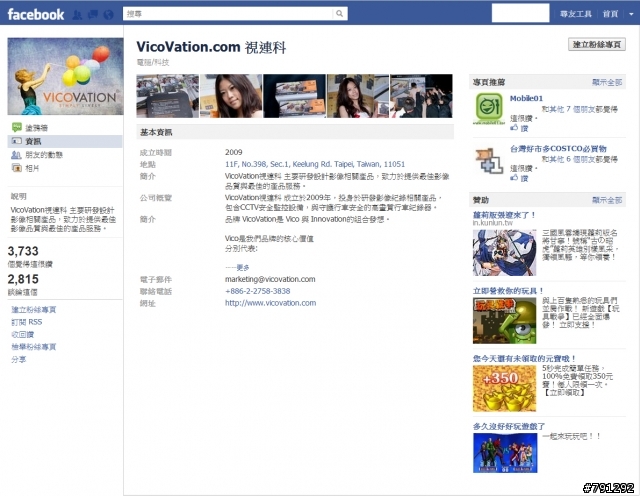
Task: Open second photo thumbnail of woman
Action: pos(231,96)
